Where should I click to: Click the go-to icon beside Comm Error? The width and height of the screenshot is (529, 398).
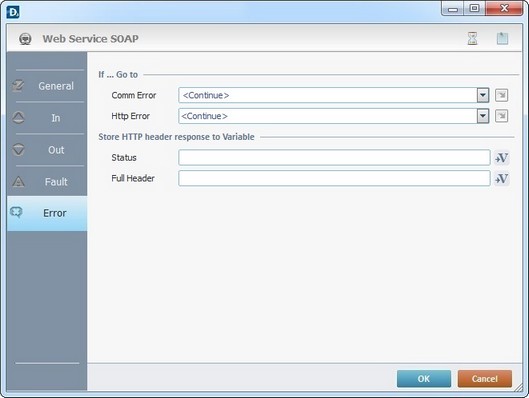tap(501, 95)
